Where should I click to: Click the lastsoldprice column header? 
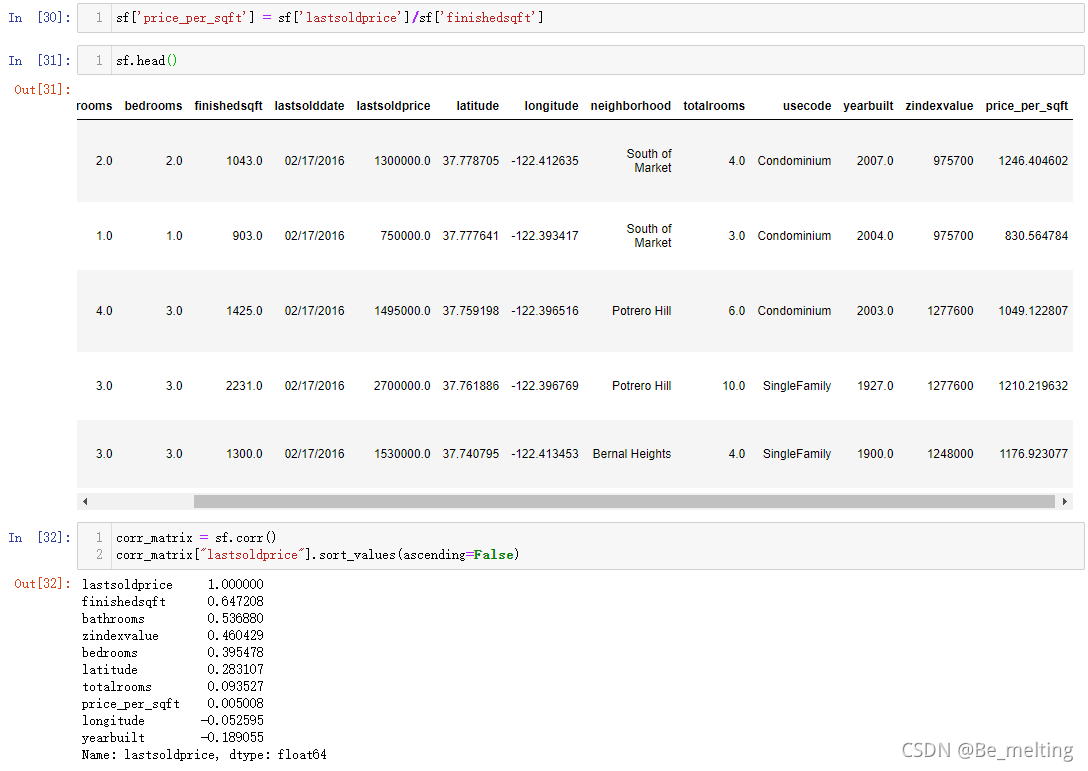[393, 105]
